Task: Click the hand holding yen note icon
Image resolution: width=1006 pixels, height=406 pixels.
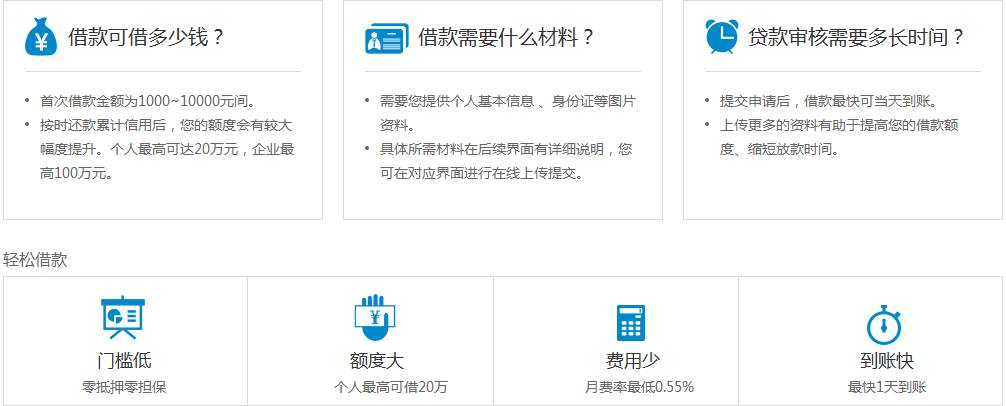Action: click(x=375, y=317)
